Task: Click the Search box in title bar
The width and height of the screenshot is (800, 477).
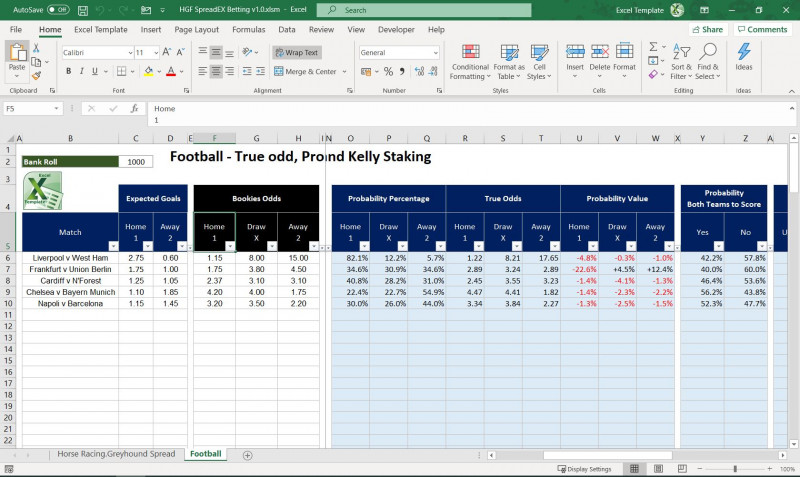Action: point(423,10)
